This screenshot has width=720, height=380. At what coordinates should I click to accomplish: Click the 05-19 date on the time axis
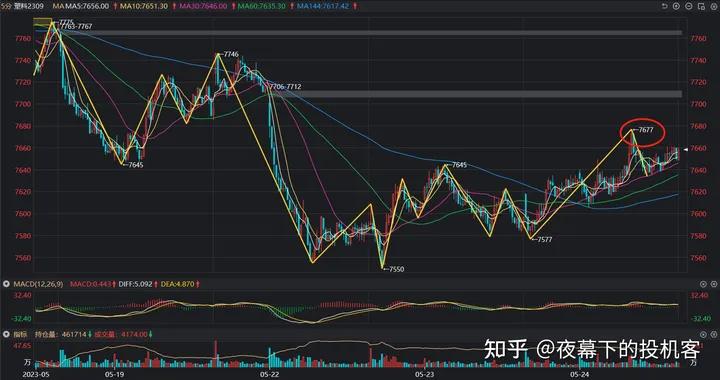(x=114, y=374)
